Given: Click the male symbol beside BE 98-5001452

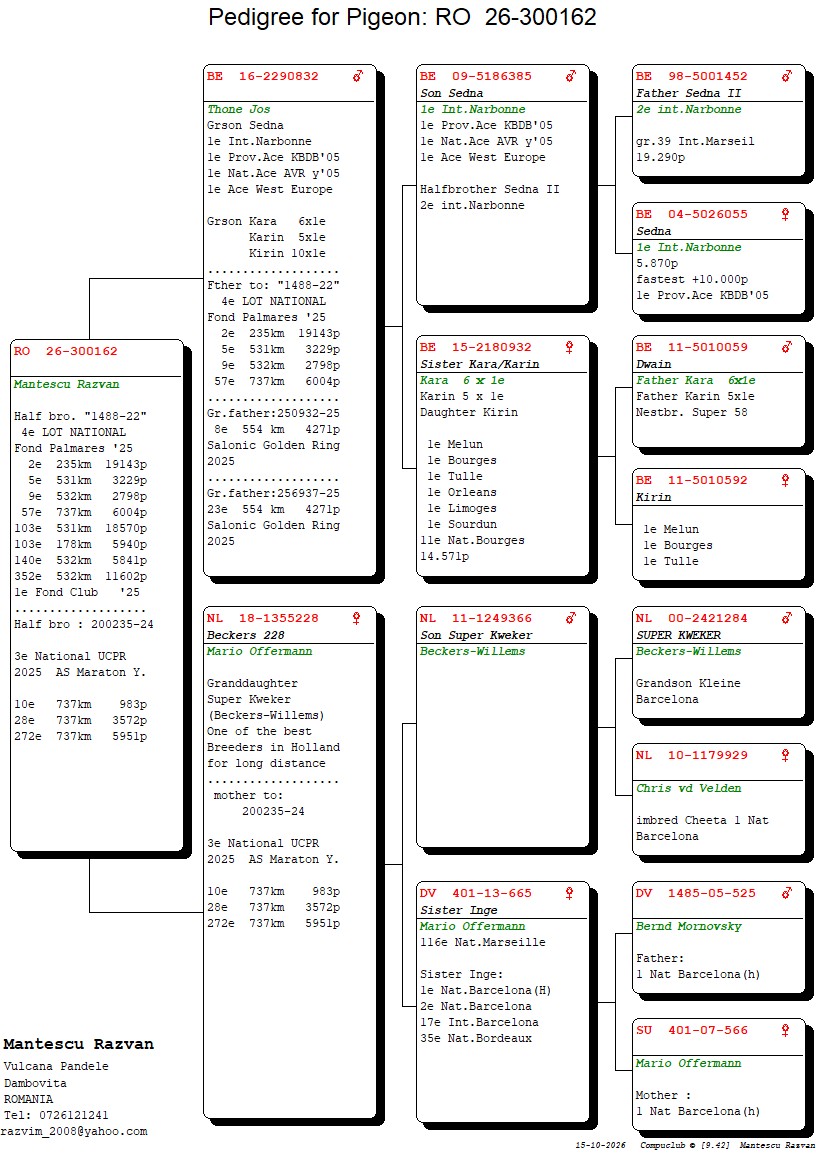Looking at the screenshot, I should pos(787,75).
